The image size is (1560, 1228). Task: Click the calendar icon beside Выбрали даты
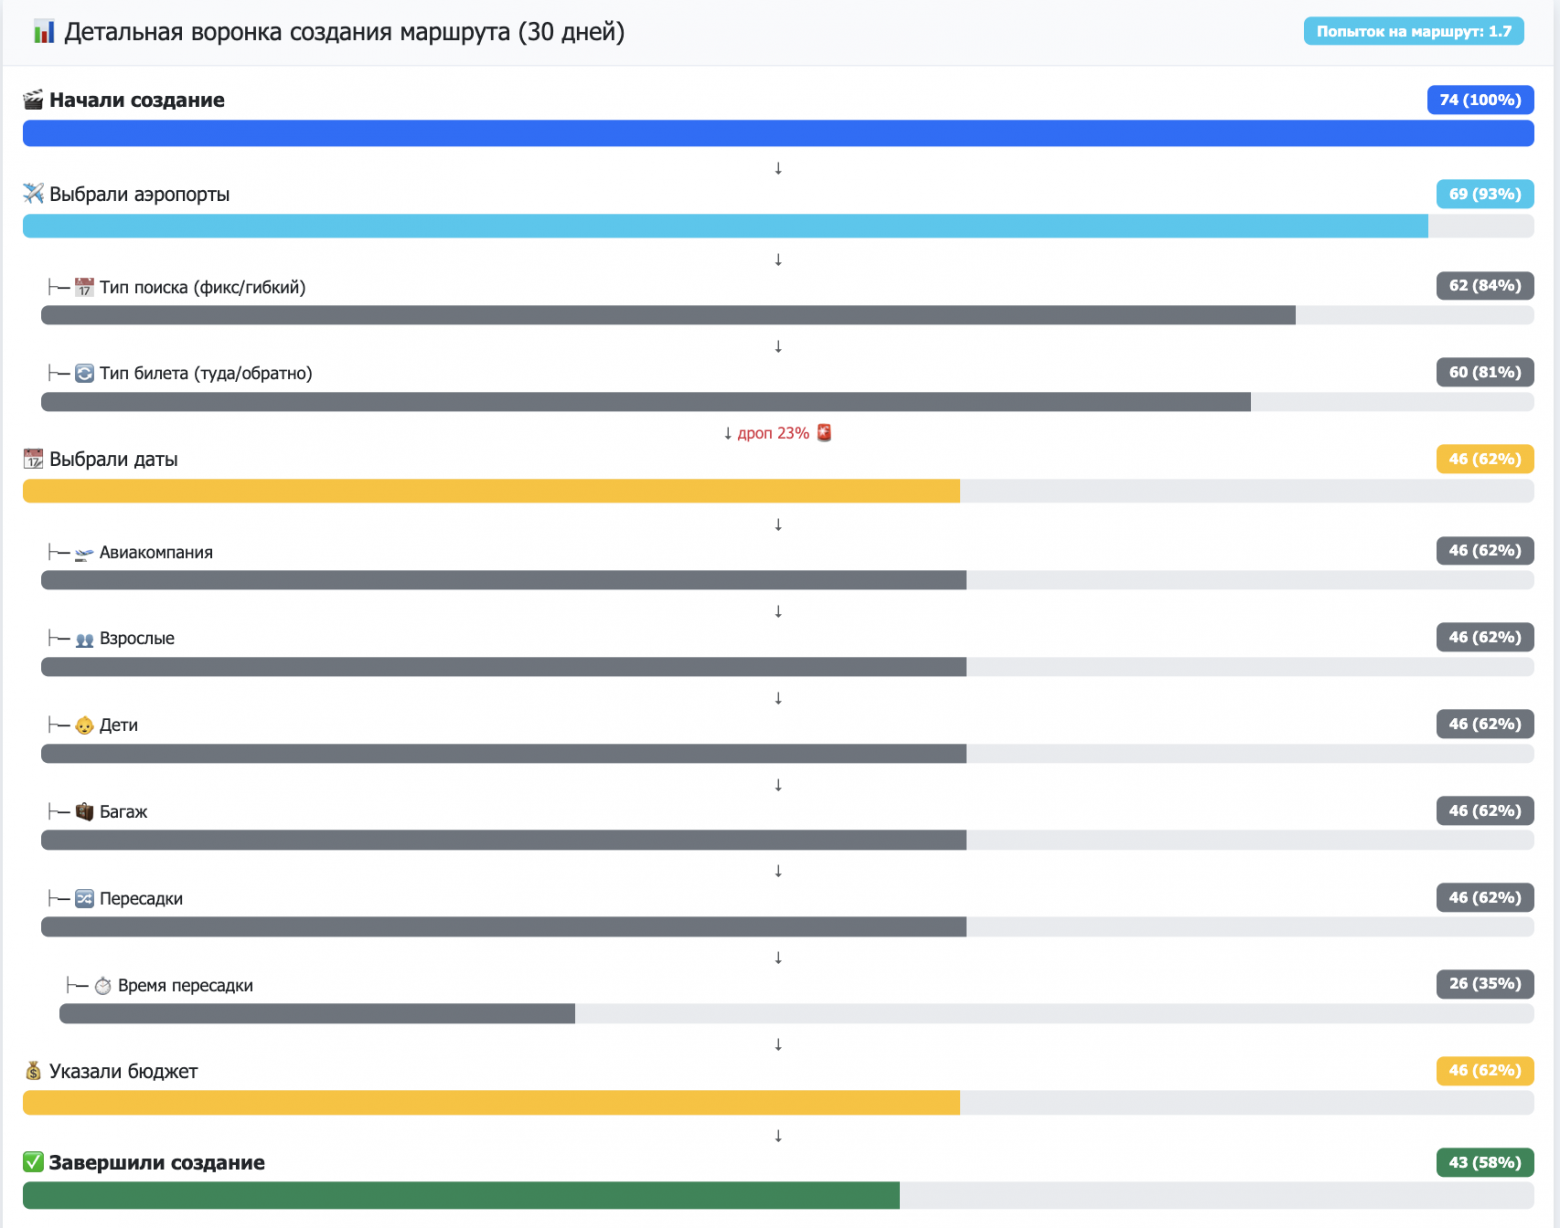(x=33, y=459)
